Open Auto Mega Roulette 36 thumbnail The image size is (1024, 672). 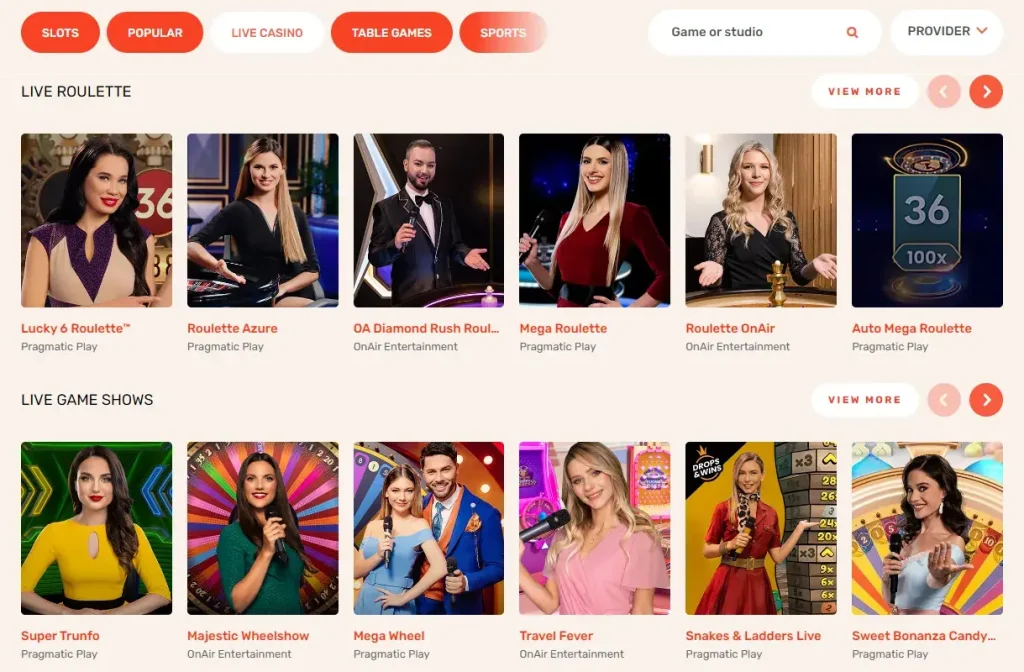coord(927,220)
